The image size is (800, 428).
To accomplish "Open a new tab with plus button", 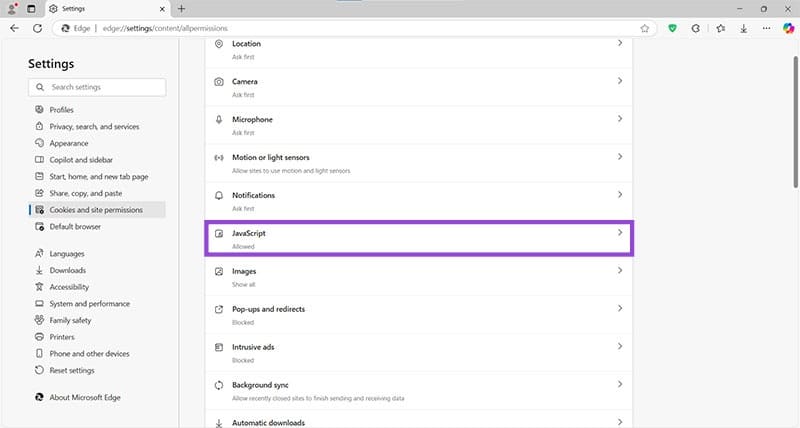I will [181, 8].
